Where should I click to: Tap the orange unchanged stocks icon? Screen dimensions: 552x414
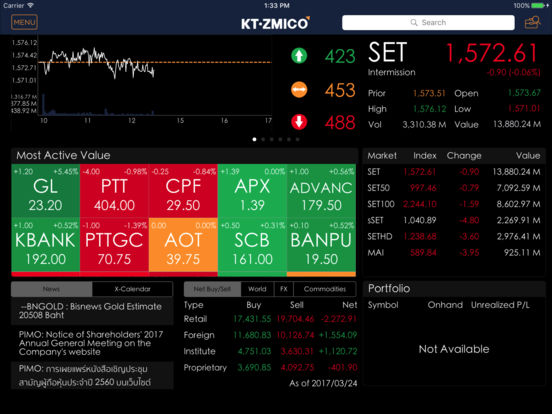pyautogui.click(x=299, y=89)
